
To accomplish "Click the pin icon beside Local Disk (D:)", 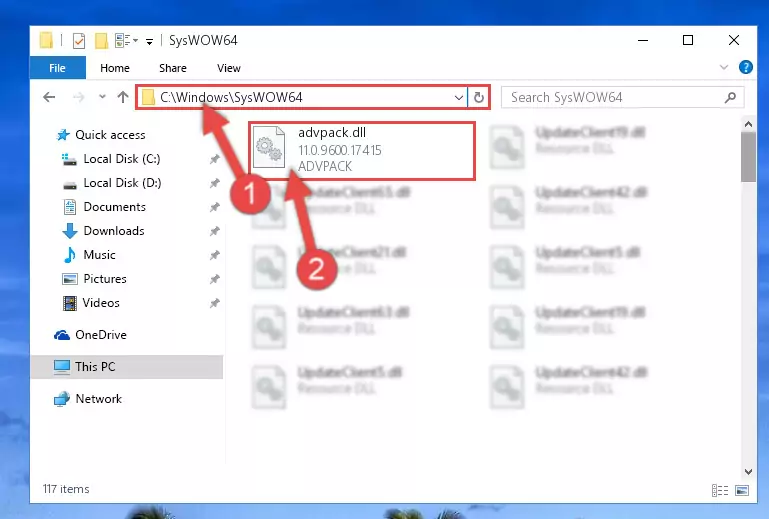I will (x=214, y=183).
